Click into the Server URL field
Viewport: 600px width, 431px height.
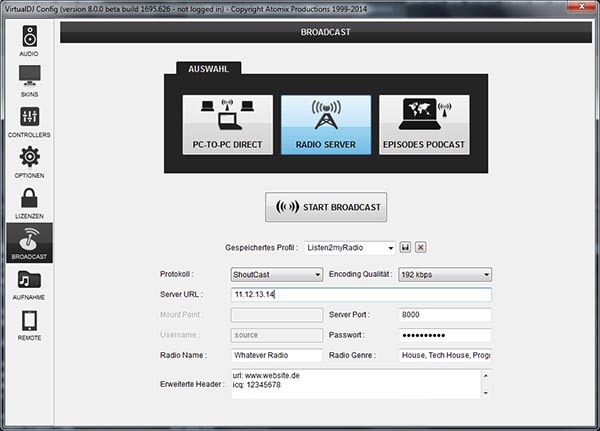click(361, 295)
